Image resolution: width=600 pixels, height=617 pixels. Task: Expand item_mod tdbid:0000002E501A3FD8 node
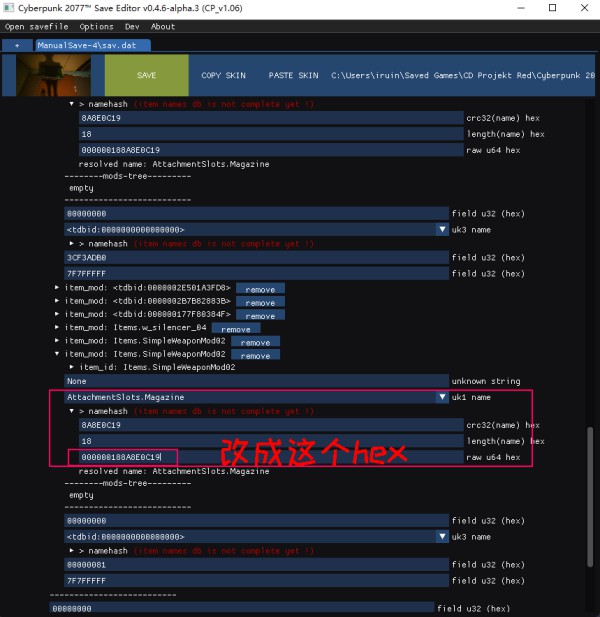pos(57,288)
